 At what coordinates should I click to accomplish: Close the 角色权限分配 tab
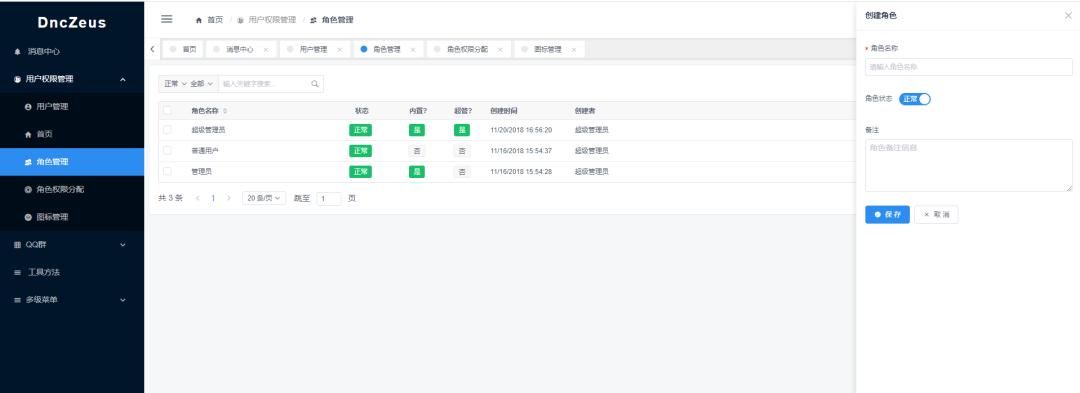point(500,50)
